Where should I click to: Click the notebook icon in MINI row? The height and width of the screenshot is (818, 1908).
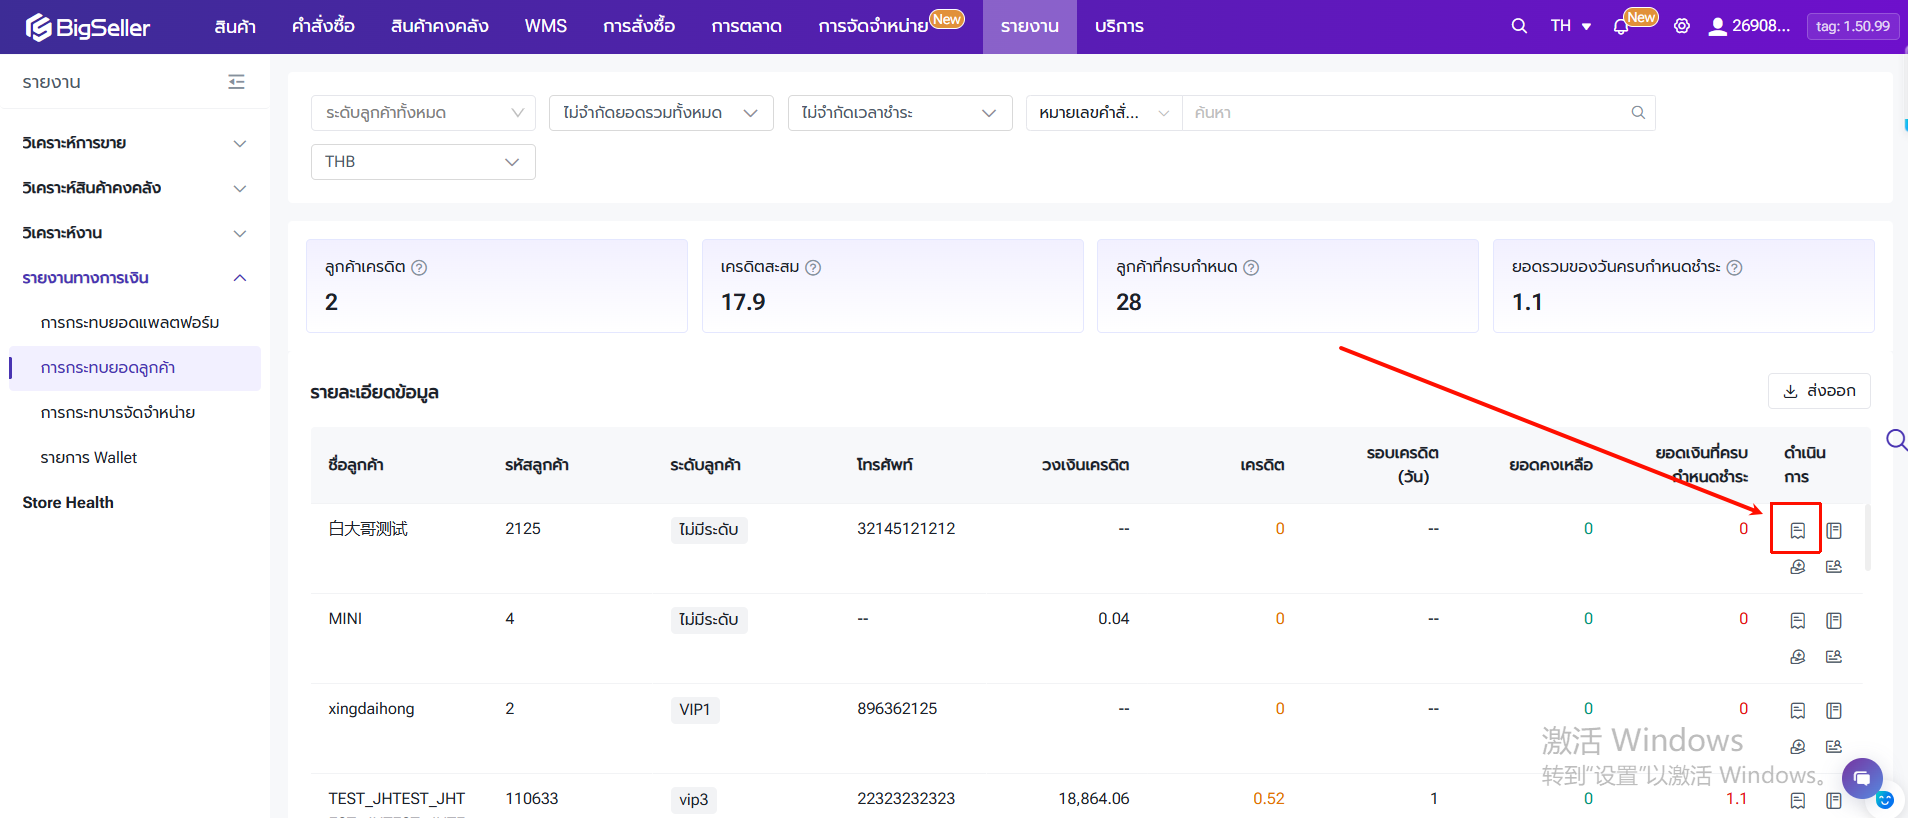(1833, 621)
